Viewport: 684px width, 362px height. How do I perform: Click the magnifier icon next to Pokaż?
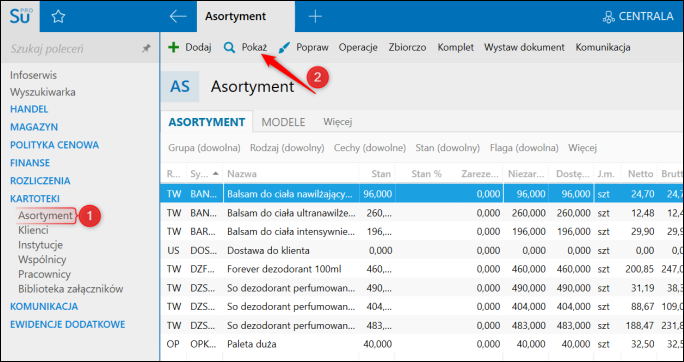[229, 47]
